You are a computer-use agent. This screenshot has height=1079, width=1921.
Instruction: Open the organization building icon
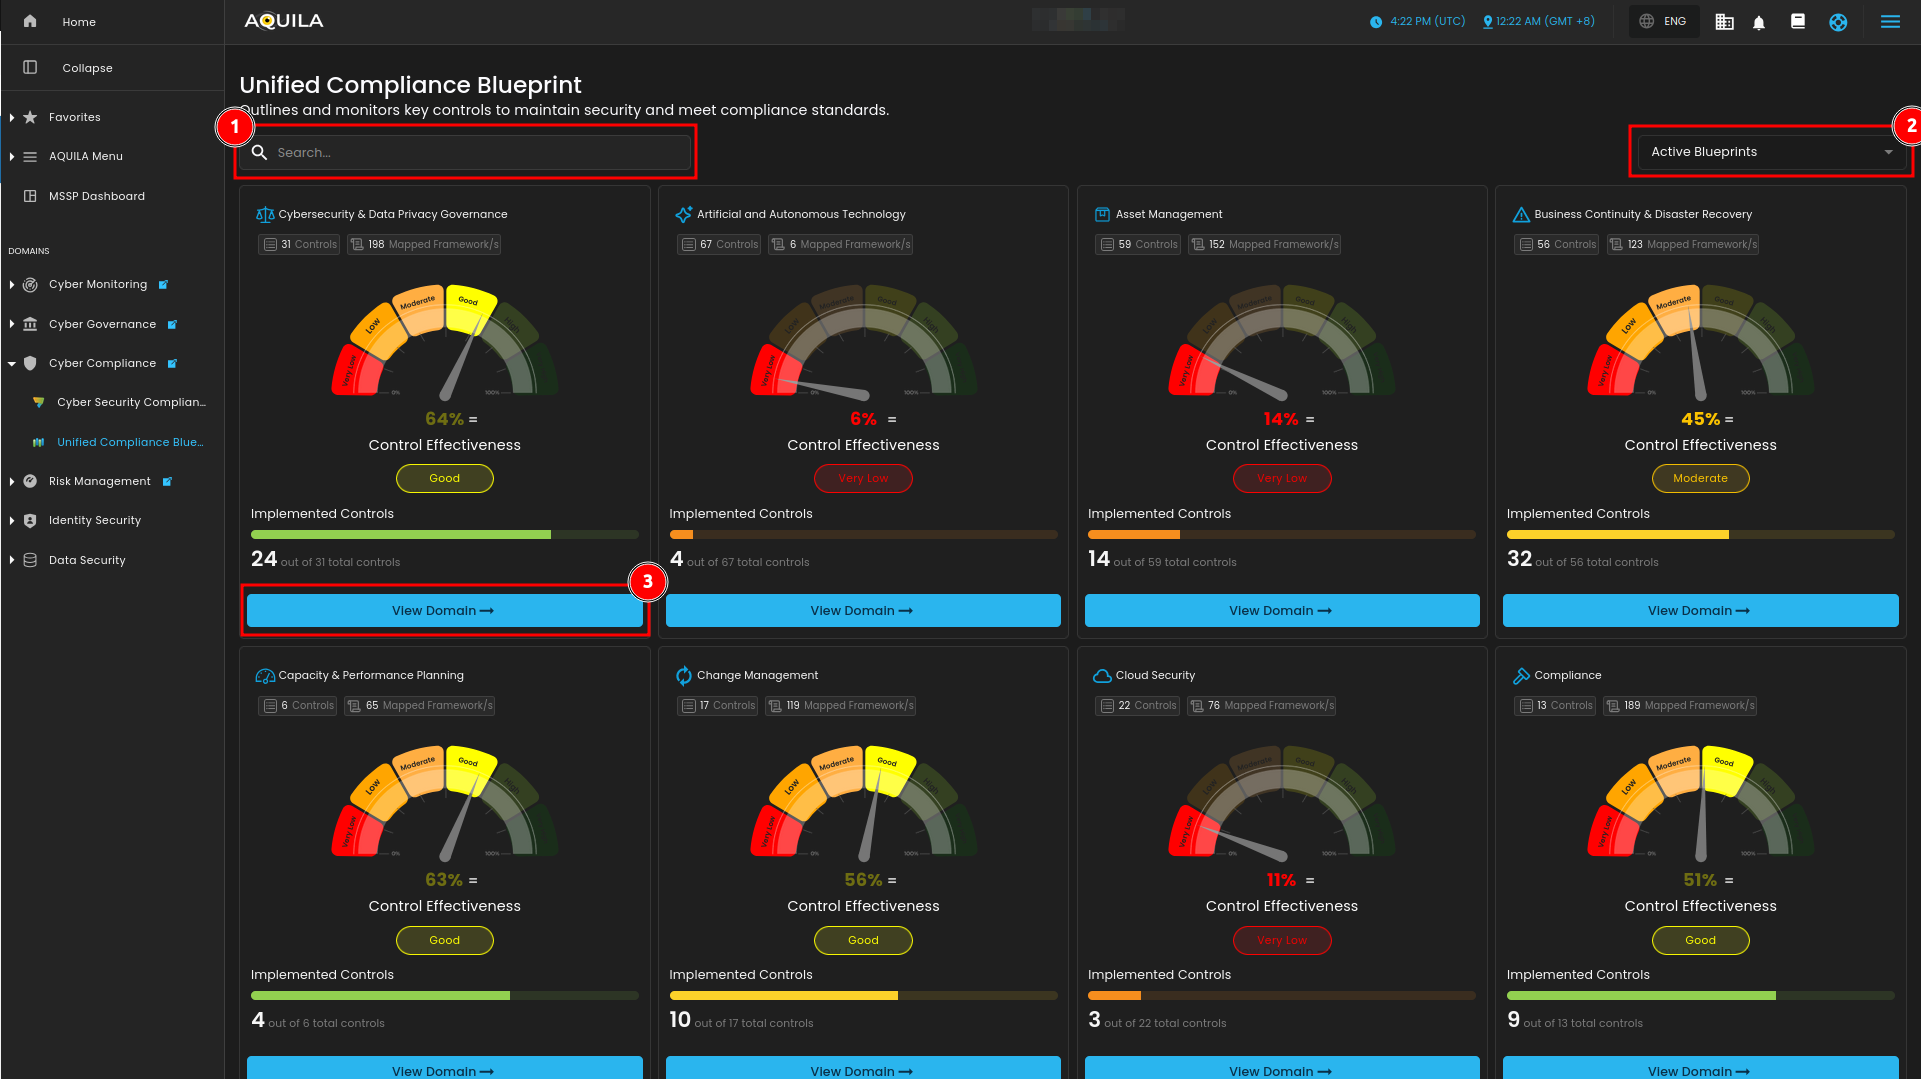coord(1724,22)
